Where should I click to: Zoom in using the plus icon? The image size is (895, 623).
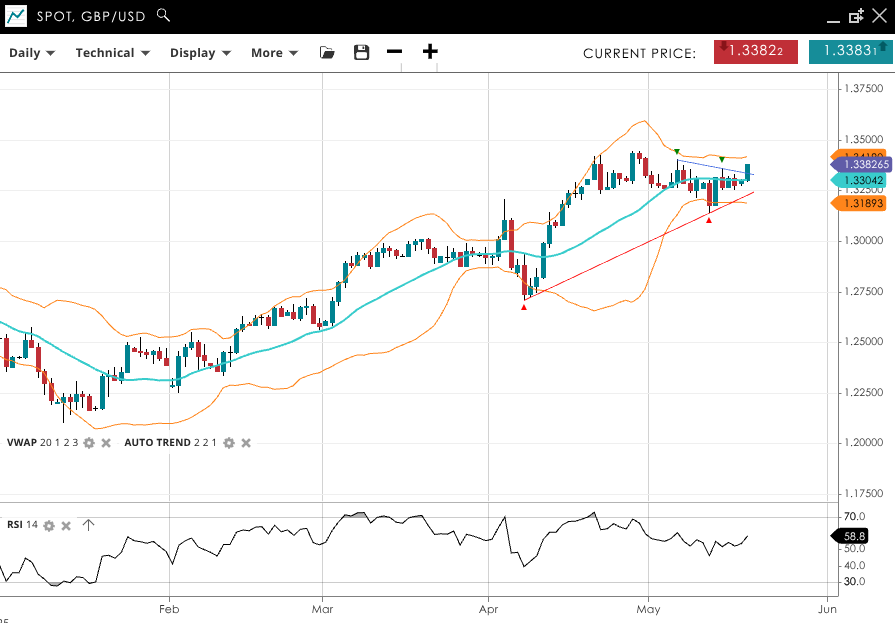[x=430, y=52]
